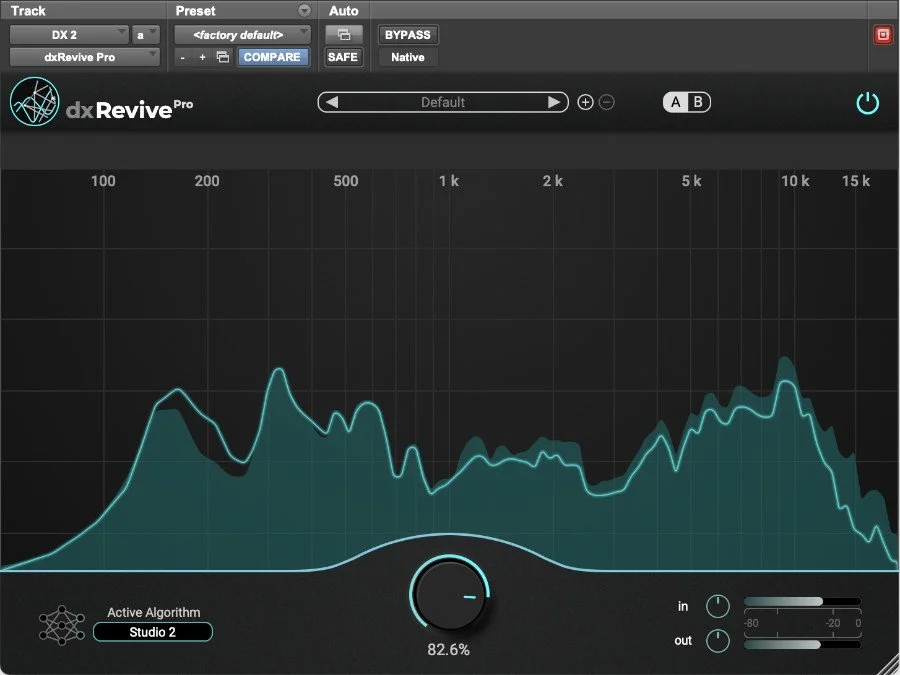Switch to the B comparison state
Viewport: 900px width, 675px height.
coord(699,101)
